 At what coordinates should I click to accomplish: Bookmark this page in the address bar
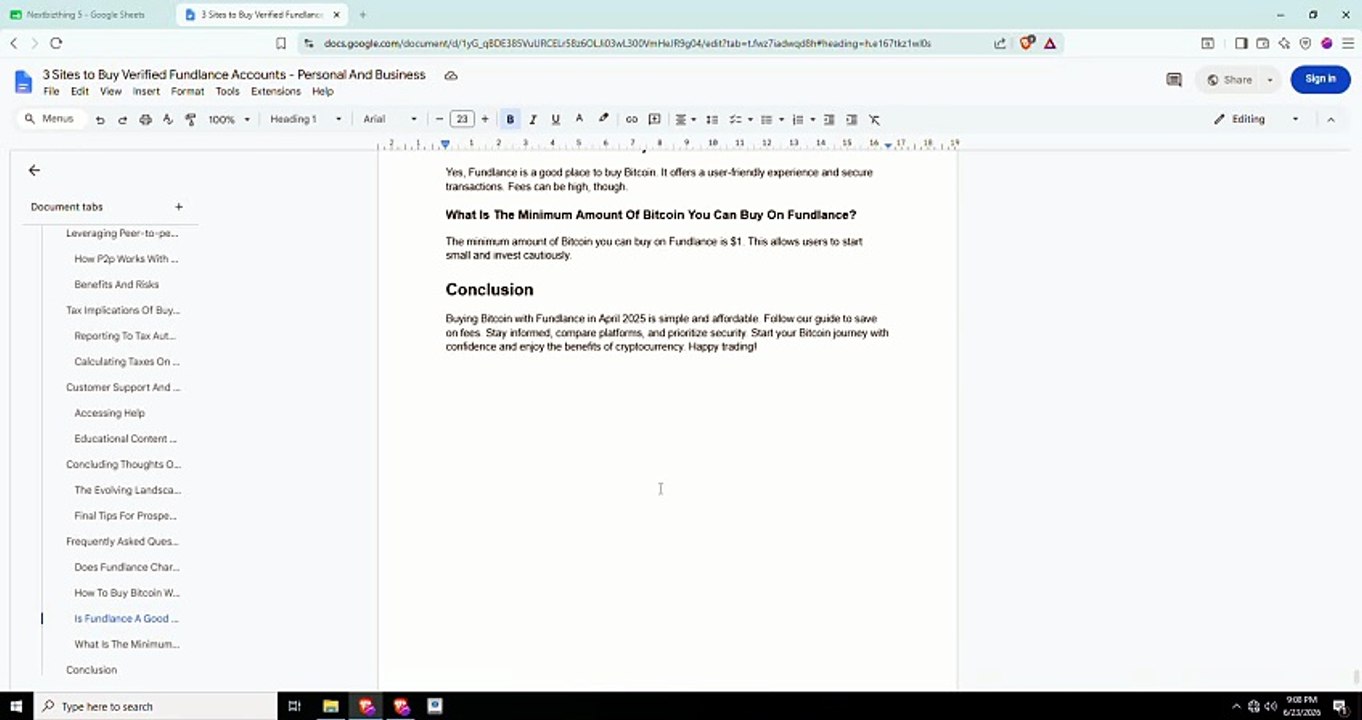[281, 43]
